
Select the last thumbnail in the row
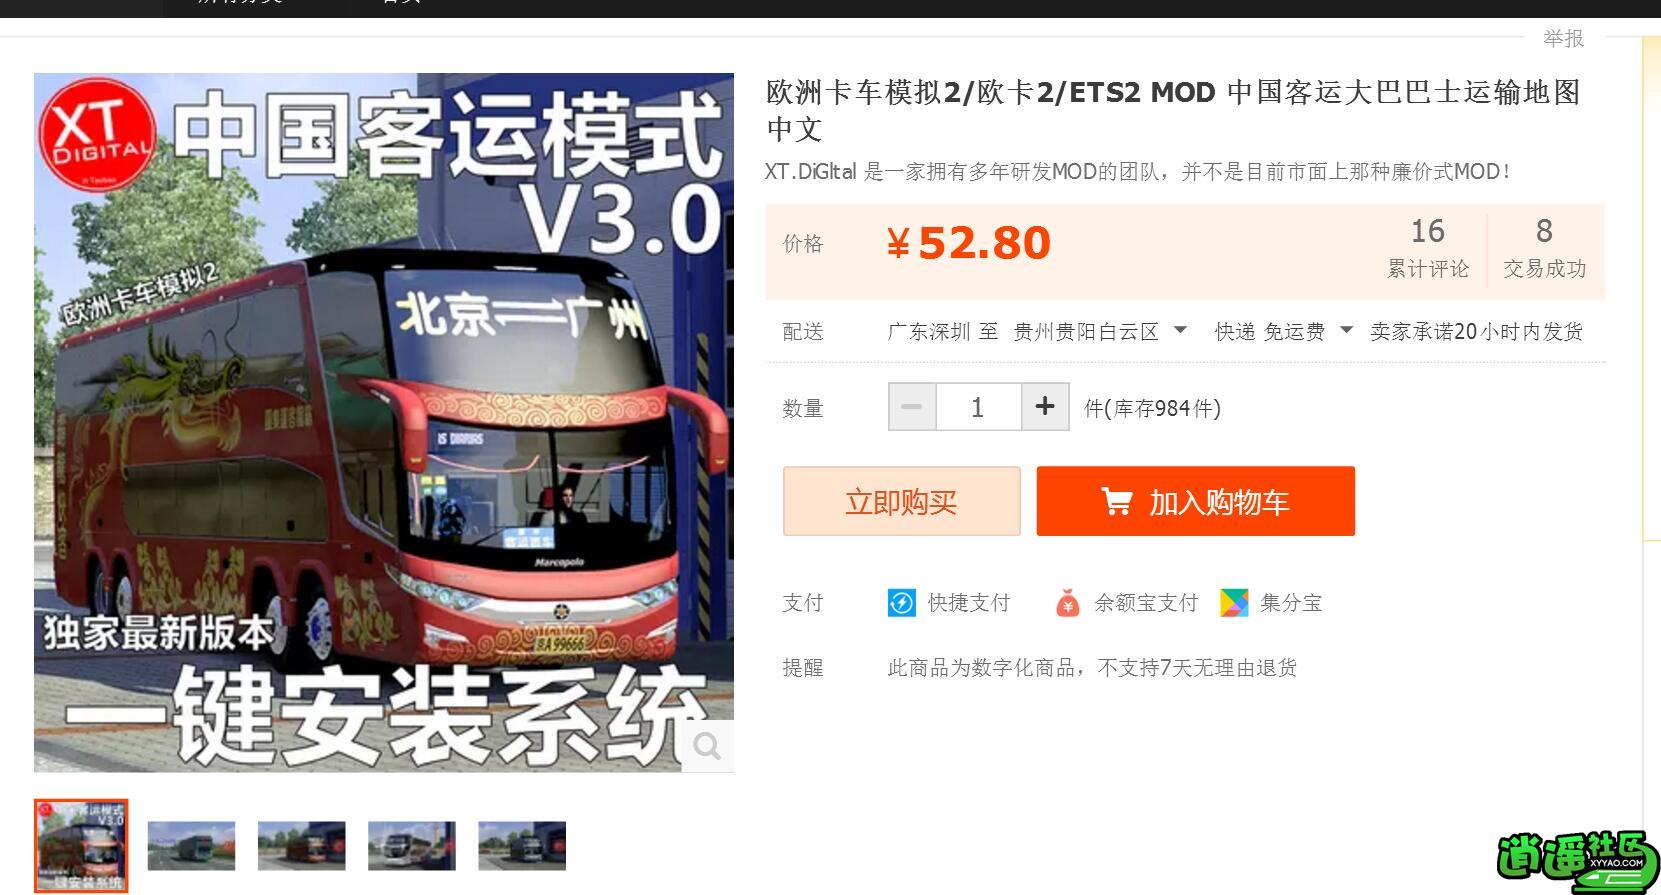coord(522,846)
